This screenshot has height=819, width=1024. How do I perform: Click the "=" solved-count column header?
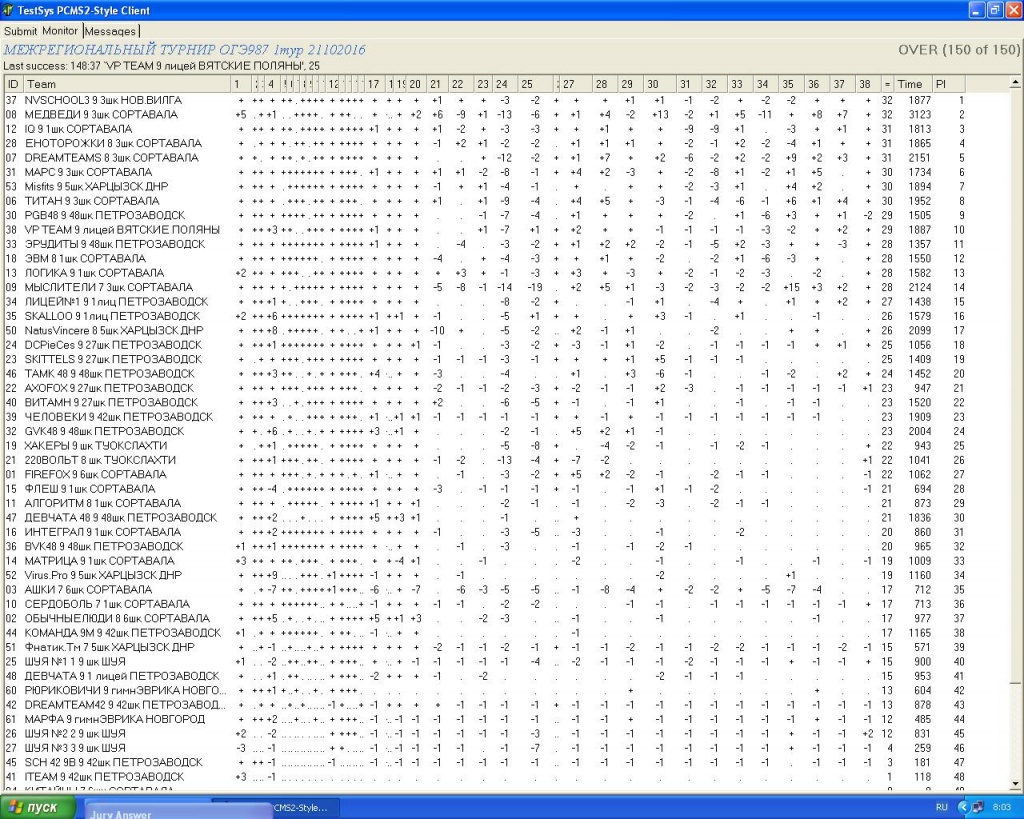887,84
